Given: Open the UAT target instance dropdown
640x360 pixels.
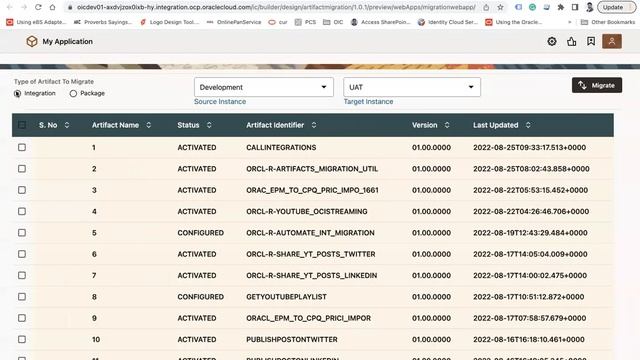Looking at the screenshot, I should (412, 87).
